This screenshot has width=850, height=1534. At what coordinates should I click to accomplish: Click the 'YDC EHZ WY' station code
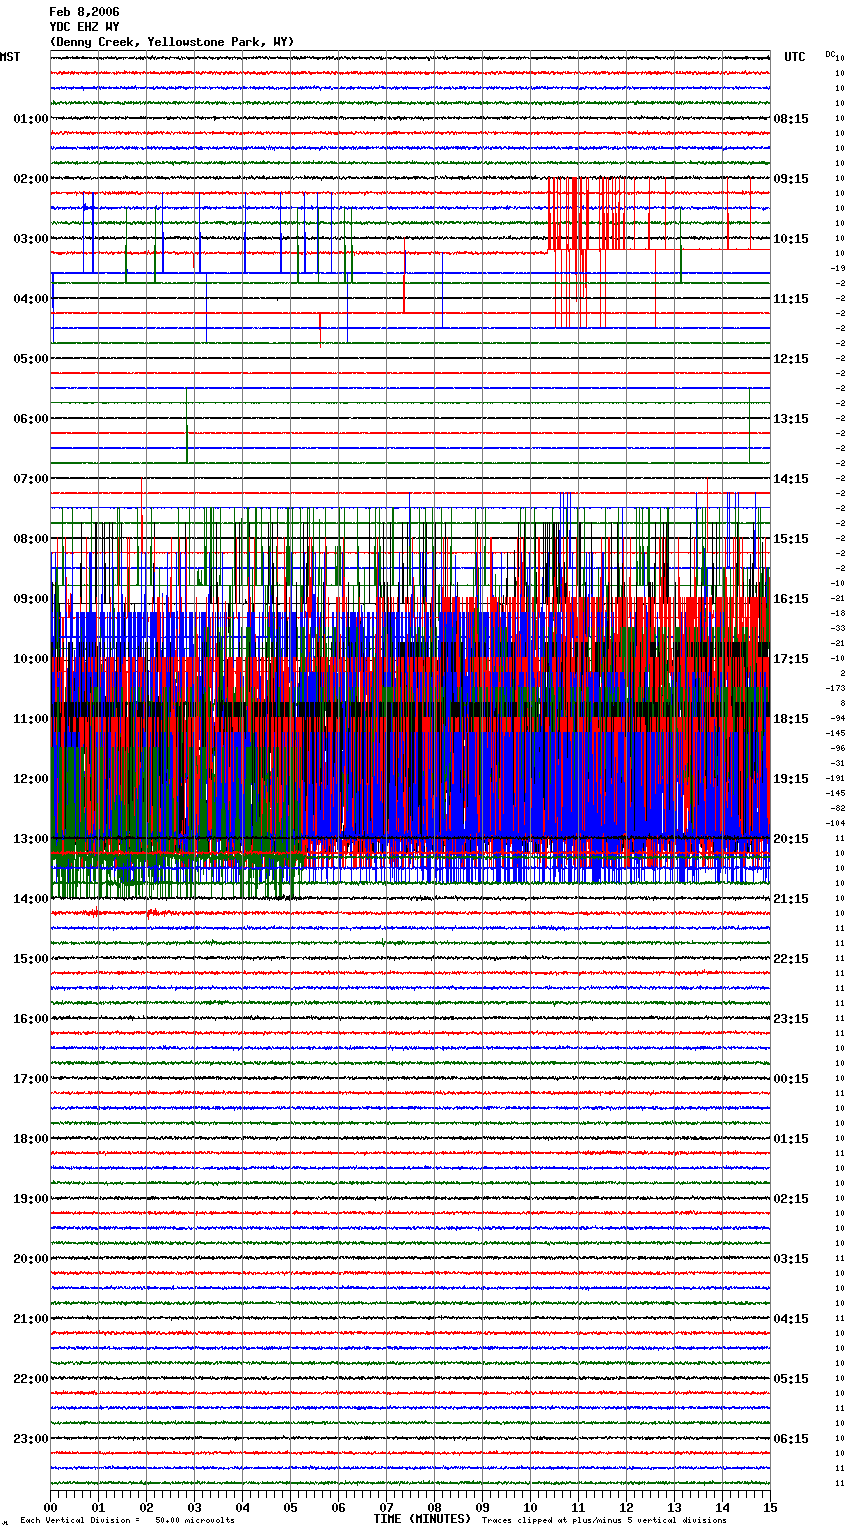pyautogui.click(x=84, y=27)
